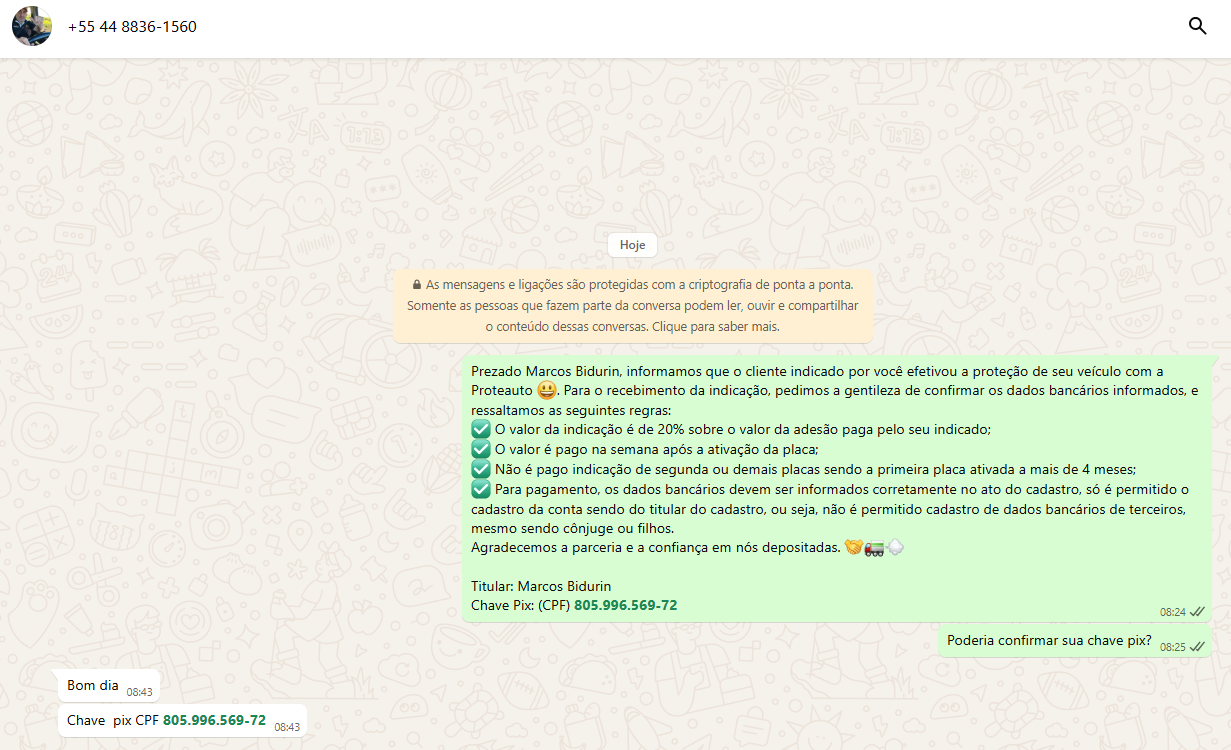Click check mark emoji before "Para pagamento"
Image resolution: width=1231 pixels, height=750 pixels.
[481, 489]
